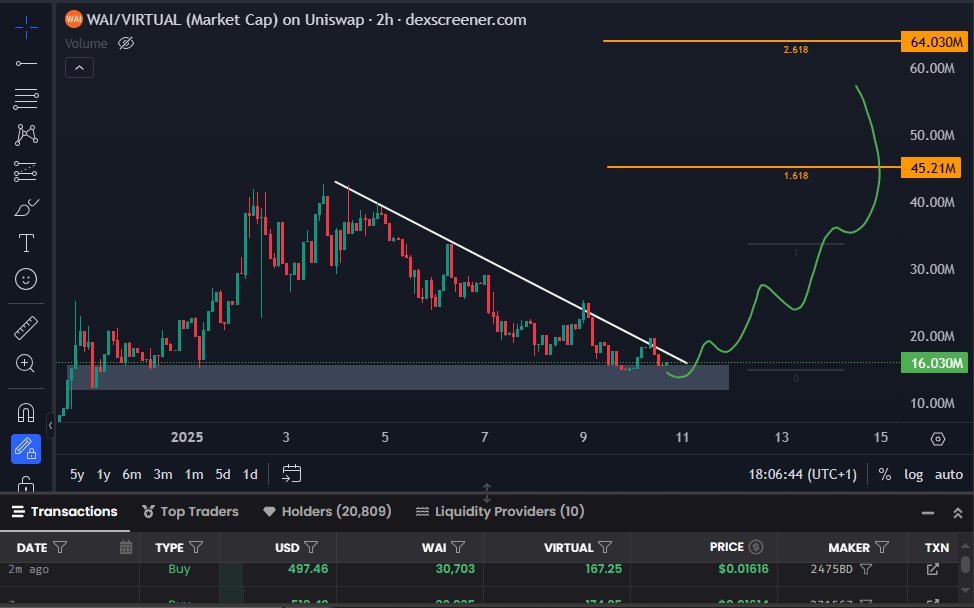Filter by maker 2475BD funnel icon
974x608 pixels.
(x=866, y=569)
